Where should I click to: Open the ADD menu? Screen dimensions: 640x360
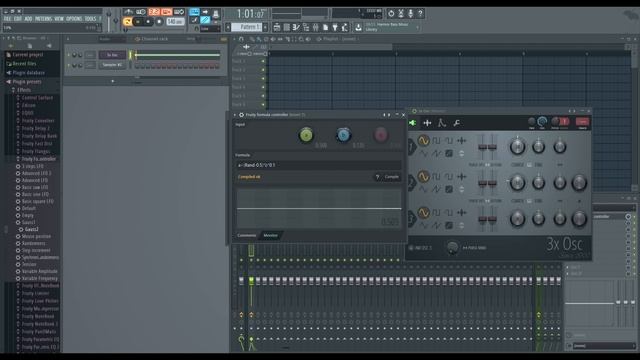pyautogui.click(x=28, y=19)
